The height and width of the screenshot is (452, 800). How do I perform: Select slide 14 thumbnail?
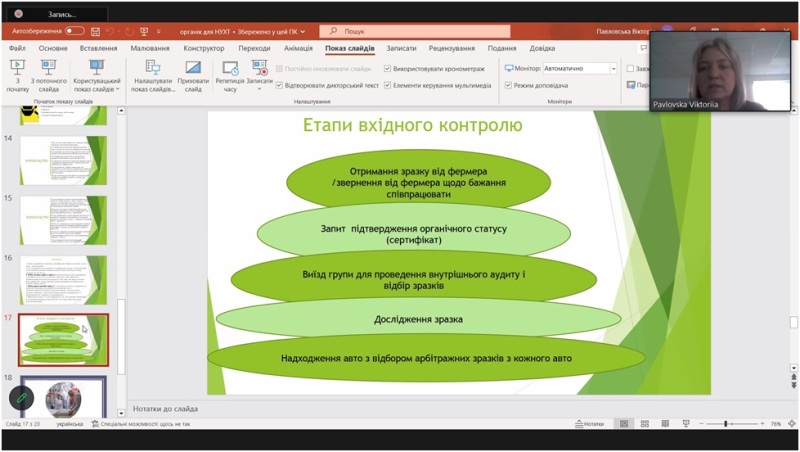[63, 160]
